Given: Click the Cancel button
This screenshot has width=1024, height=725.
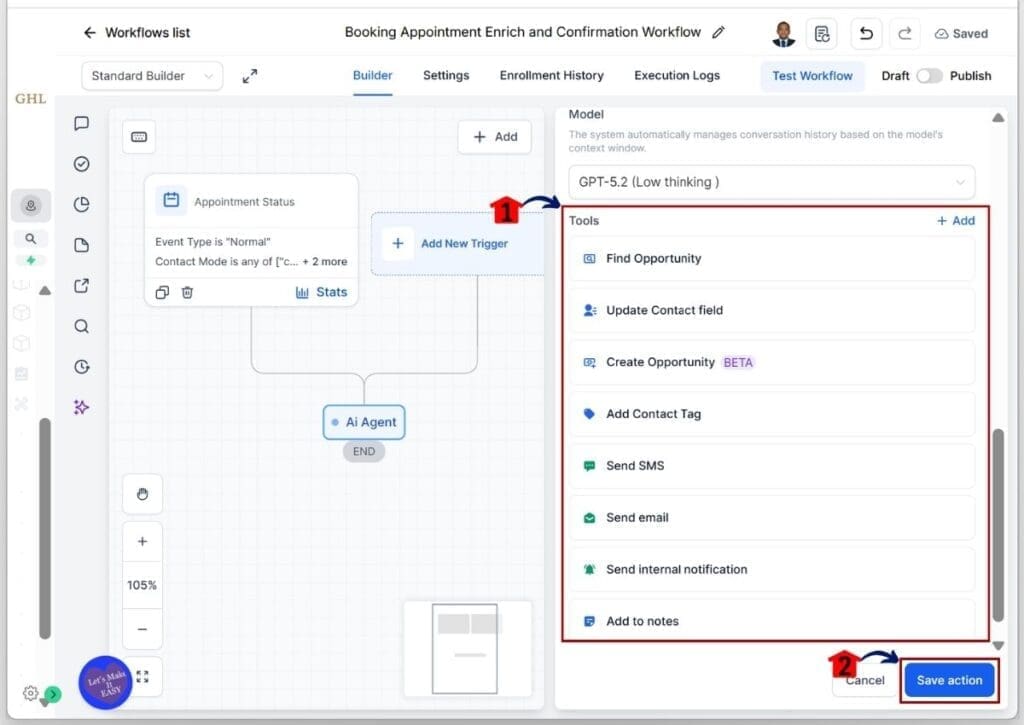Looking at the screenshot, I should pyautogui.click(x=865, y=680).
